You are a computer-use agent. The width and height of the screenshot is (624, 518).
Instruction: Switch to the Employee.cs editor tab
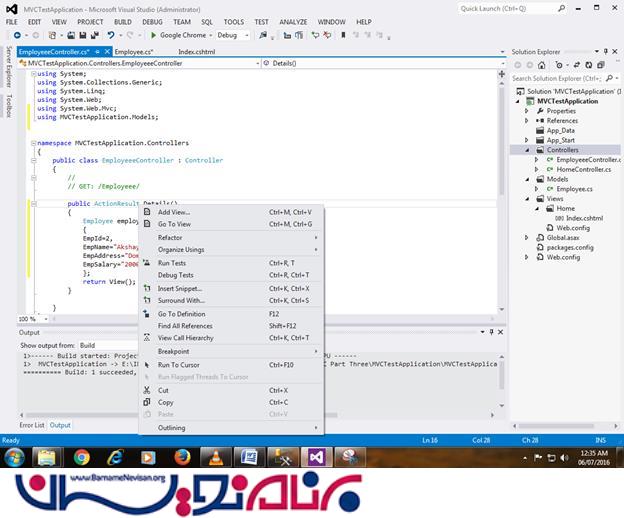(x=133, y=50)
